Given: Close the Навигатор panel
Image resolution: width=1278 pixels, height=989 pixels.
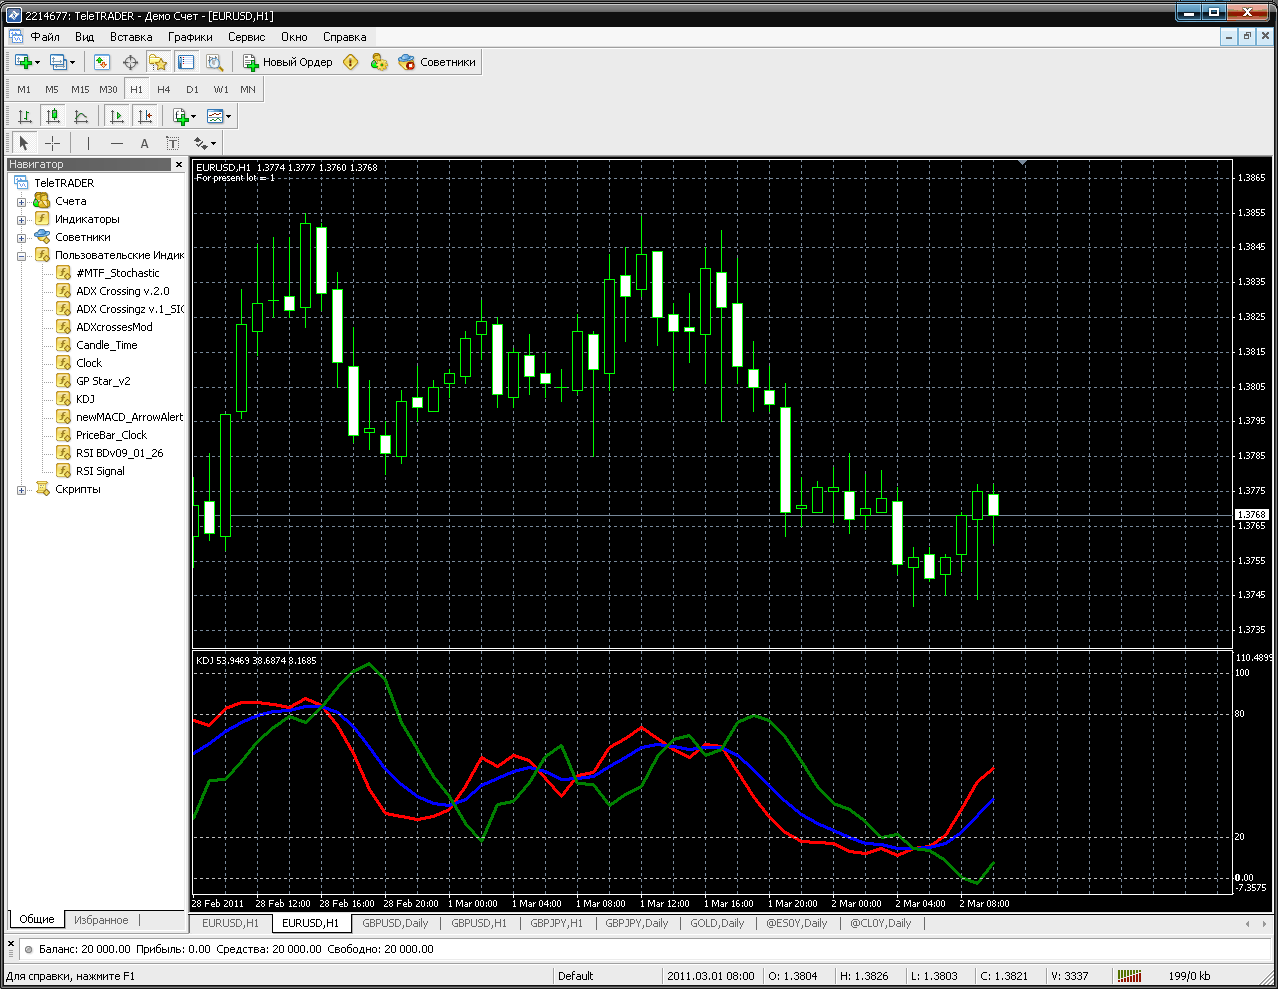Looking at the screenshot, I should pyautogui.click(x=179, y=165).
